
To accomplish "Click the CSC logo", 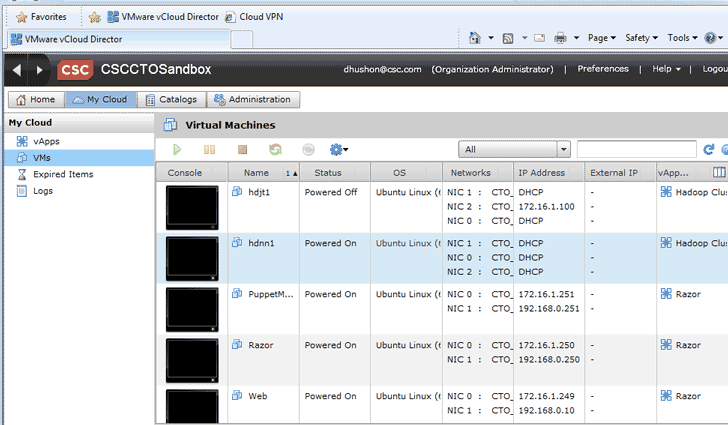I will tap(75, 70).
